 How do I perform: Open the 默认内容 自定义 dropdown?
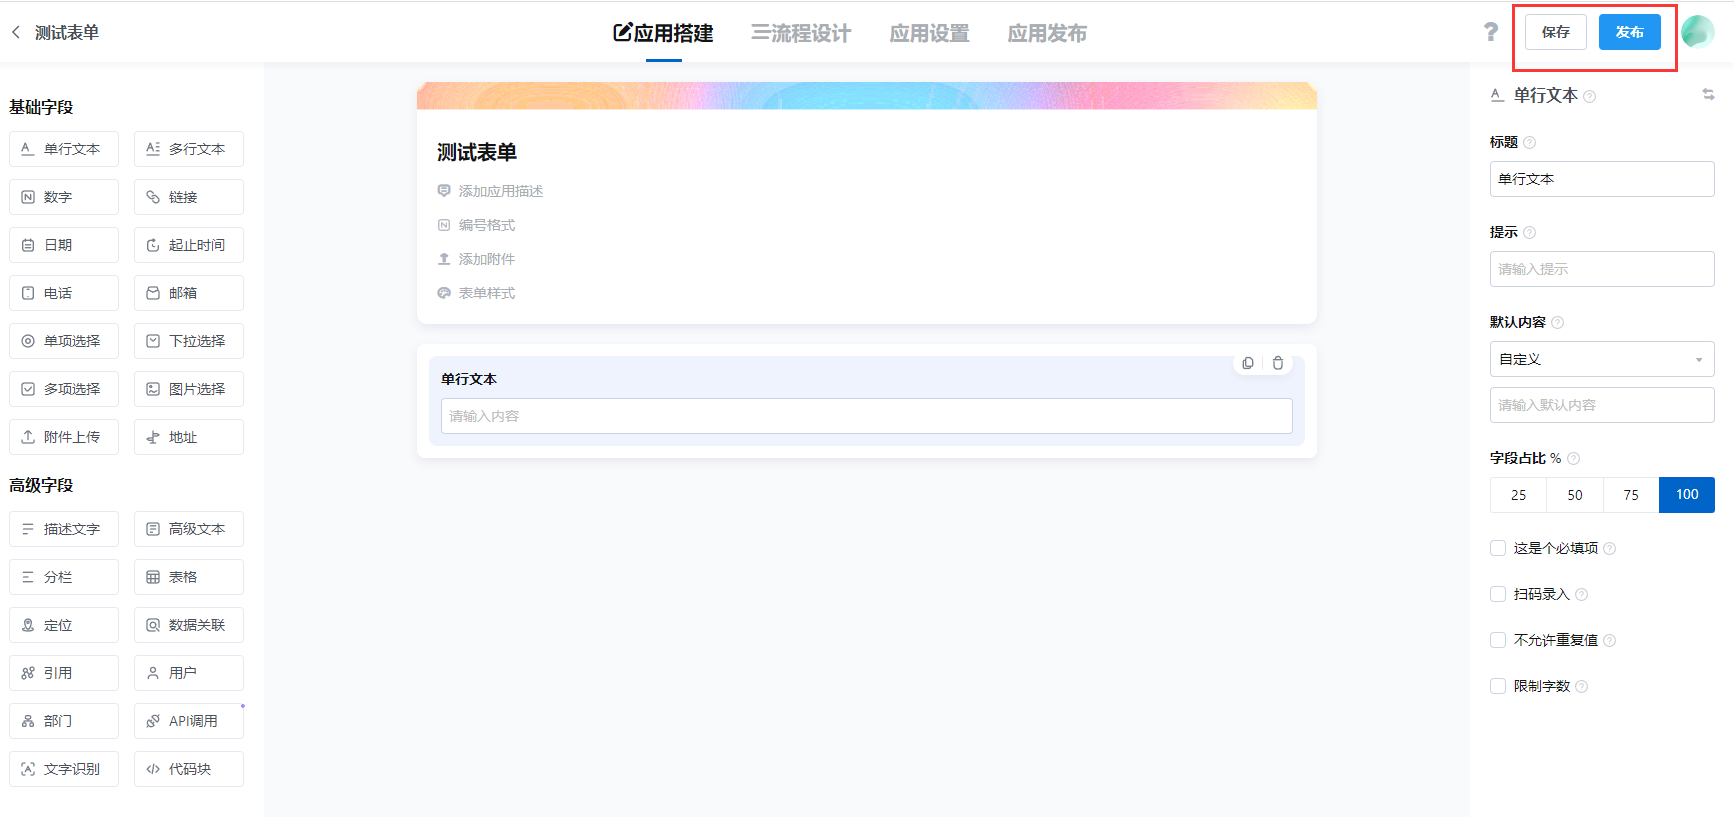pos(1602,359)
